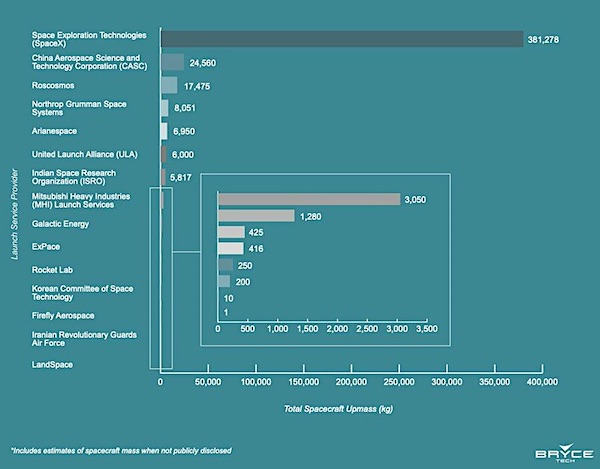The width and height of the screenshot is (600, 469).
Task: Click the main axis tick '100,000'
Action: tap(256, 382)
